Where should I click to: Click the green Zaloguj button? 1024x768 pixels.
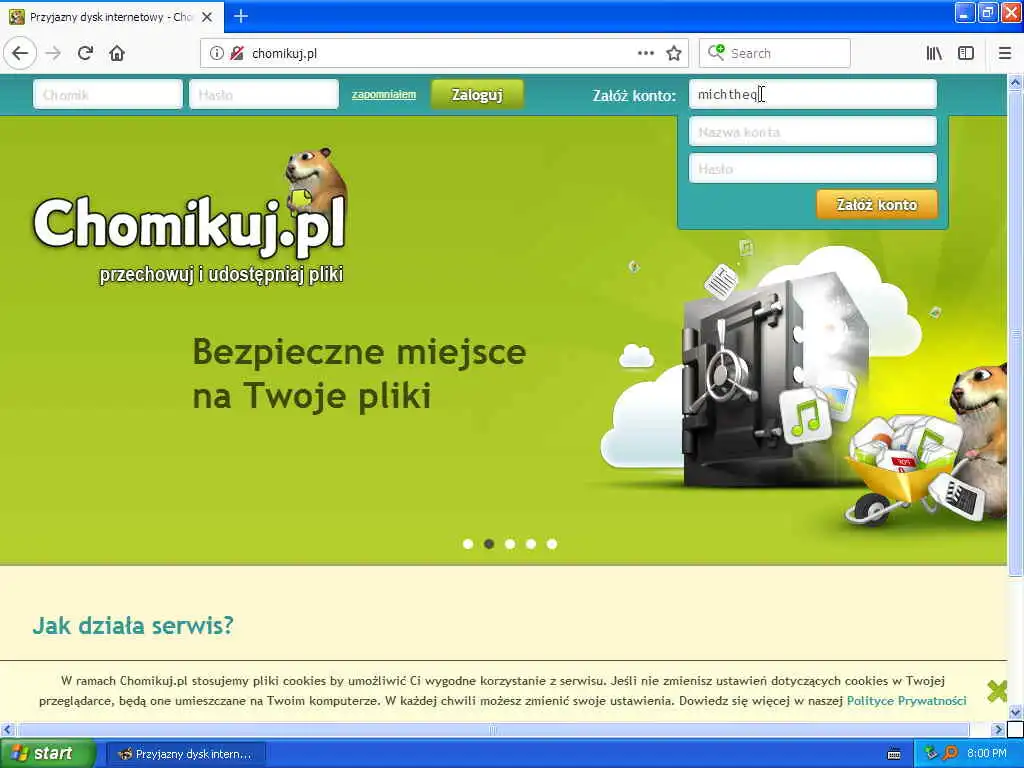click(x=477, y=95)
